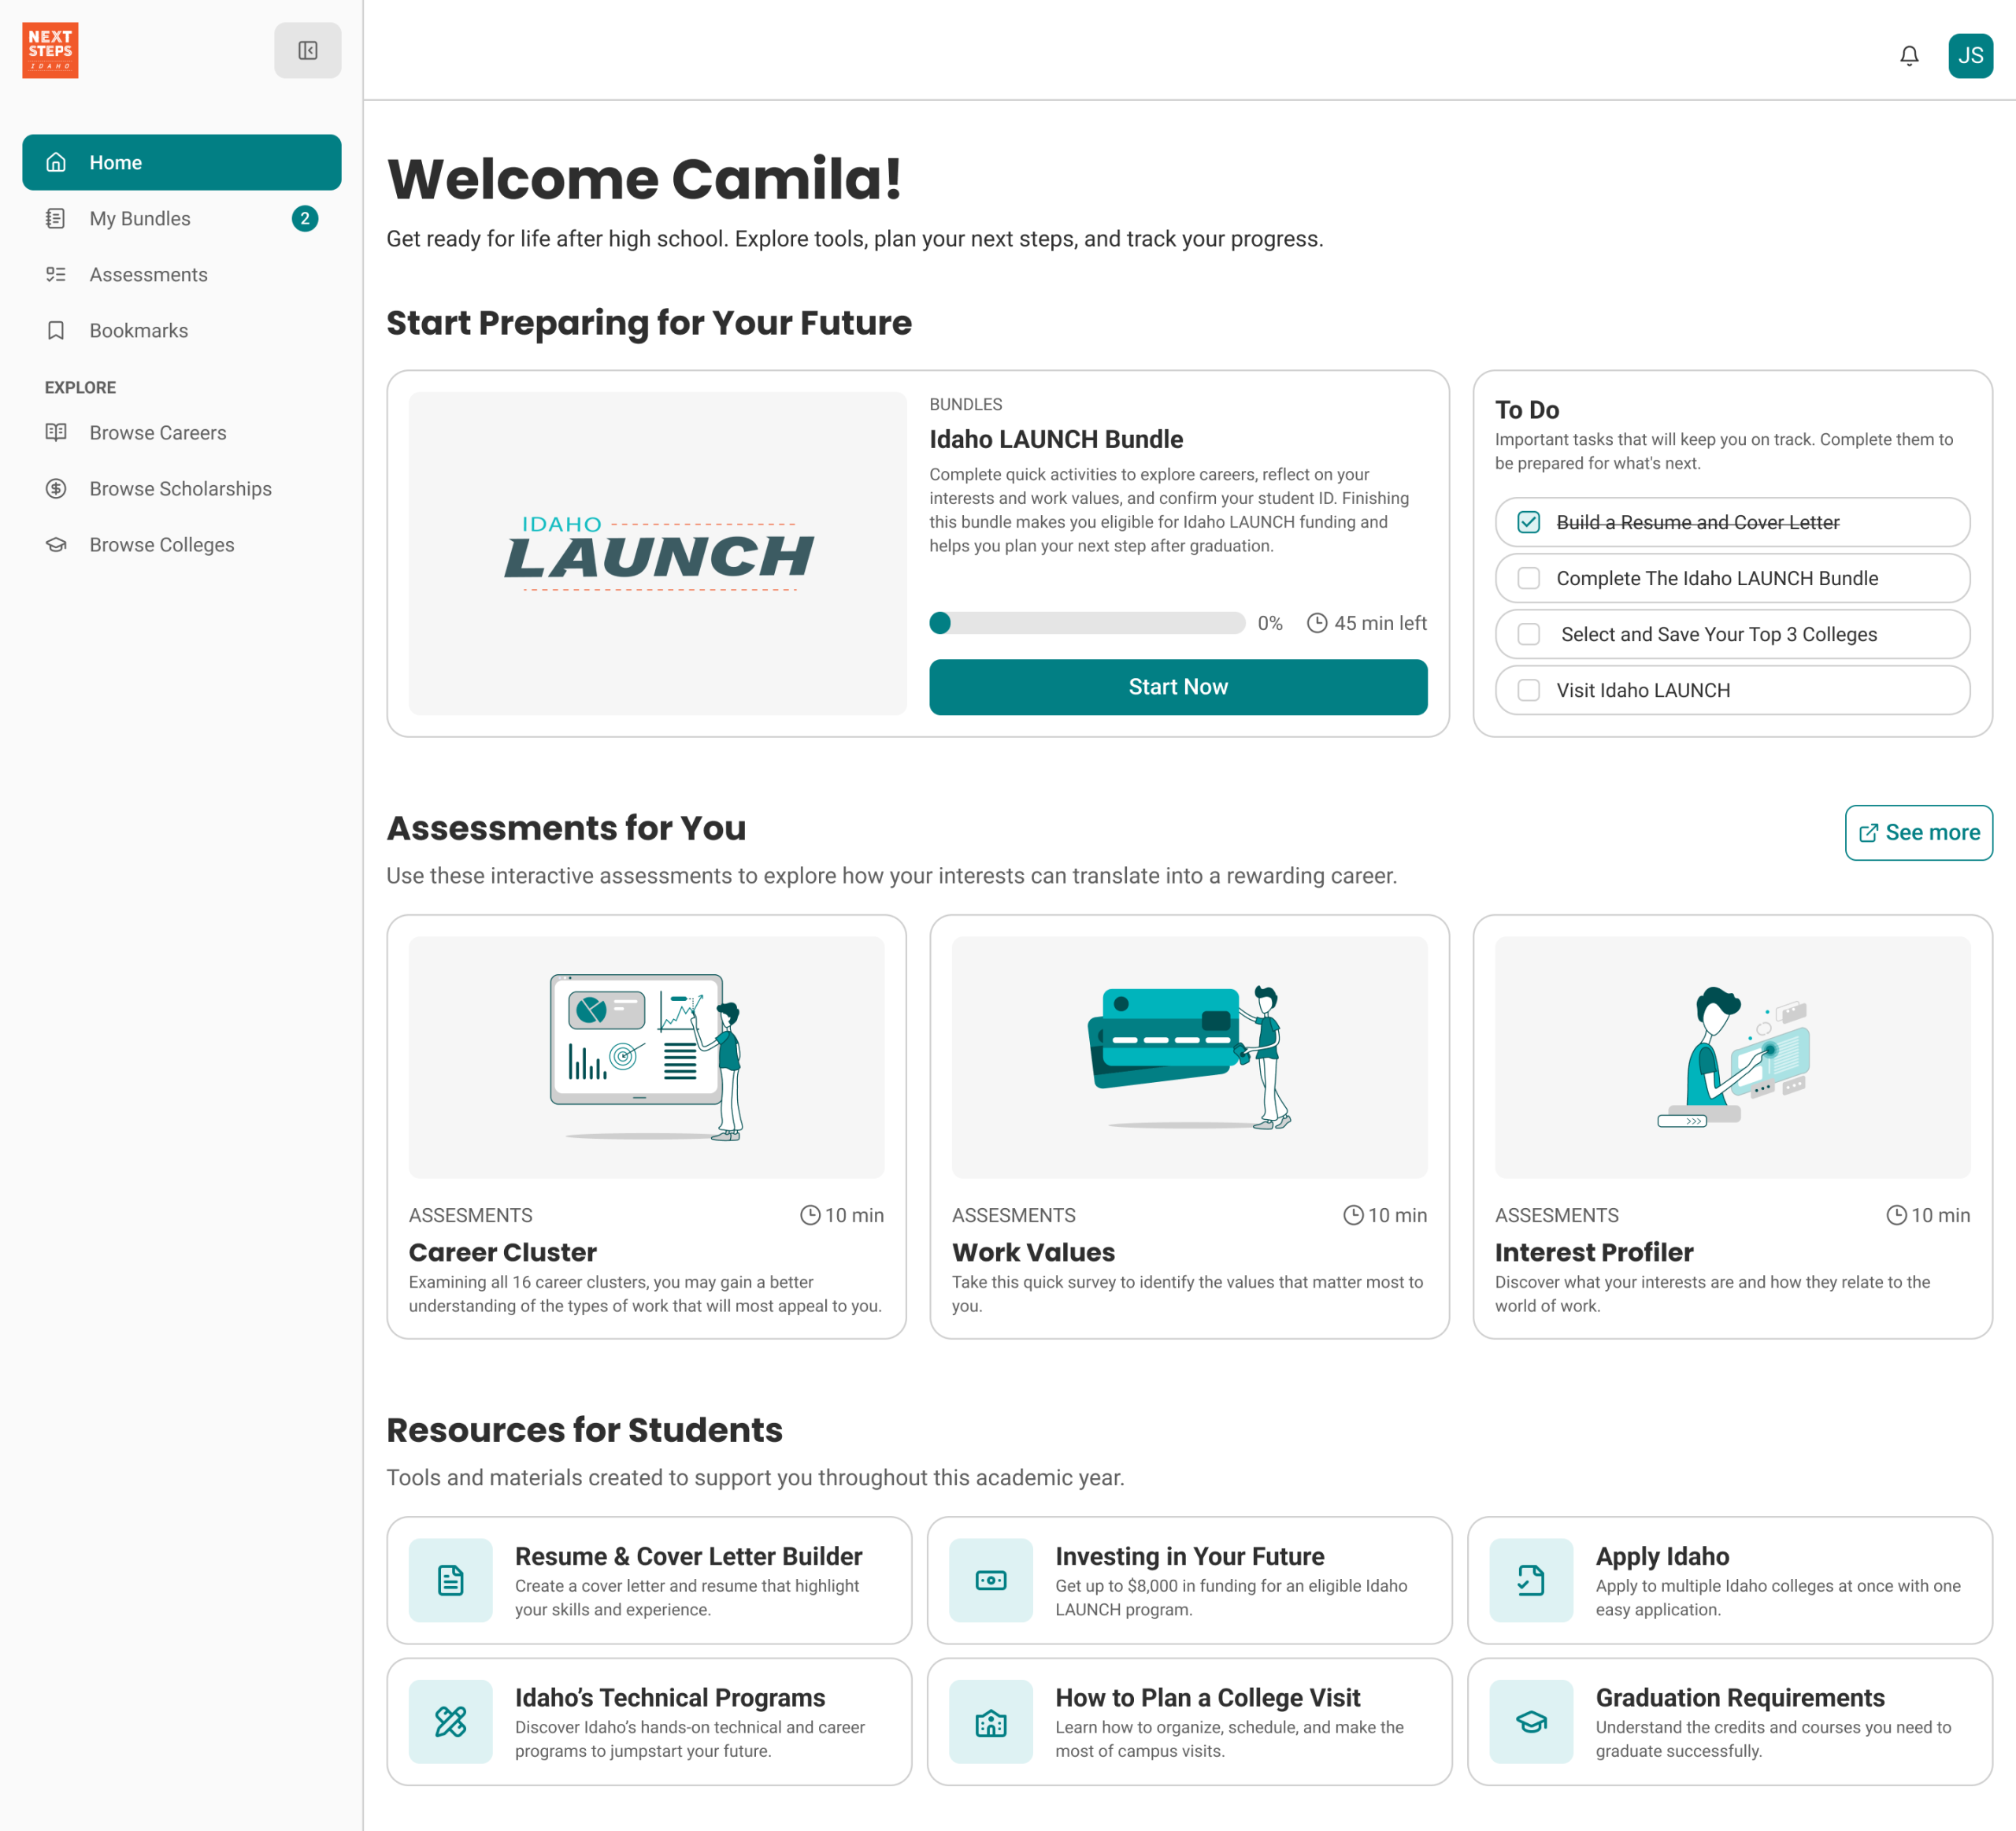2016x1831 pixels.
Task: Click the Next Steps Idaho logo
Action: pos(50,50)
